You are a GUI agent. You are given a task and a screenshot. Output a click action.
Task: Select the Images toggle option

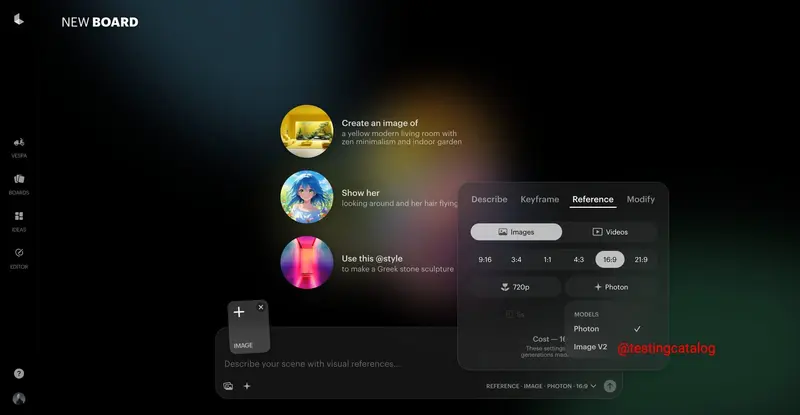516,232
